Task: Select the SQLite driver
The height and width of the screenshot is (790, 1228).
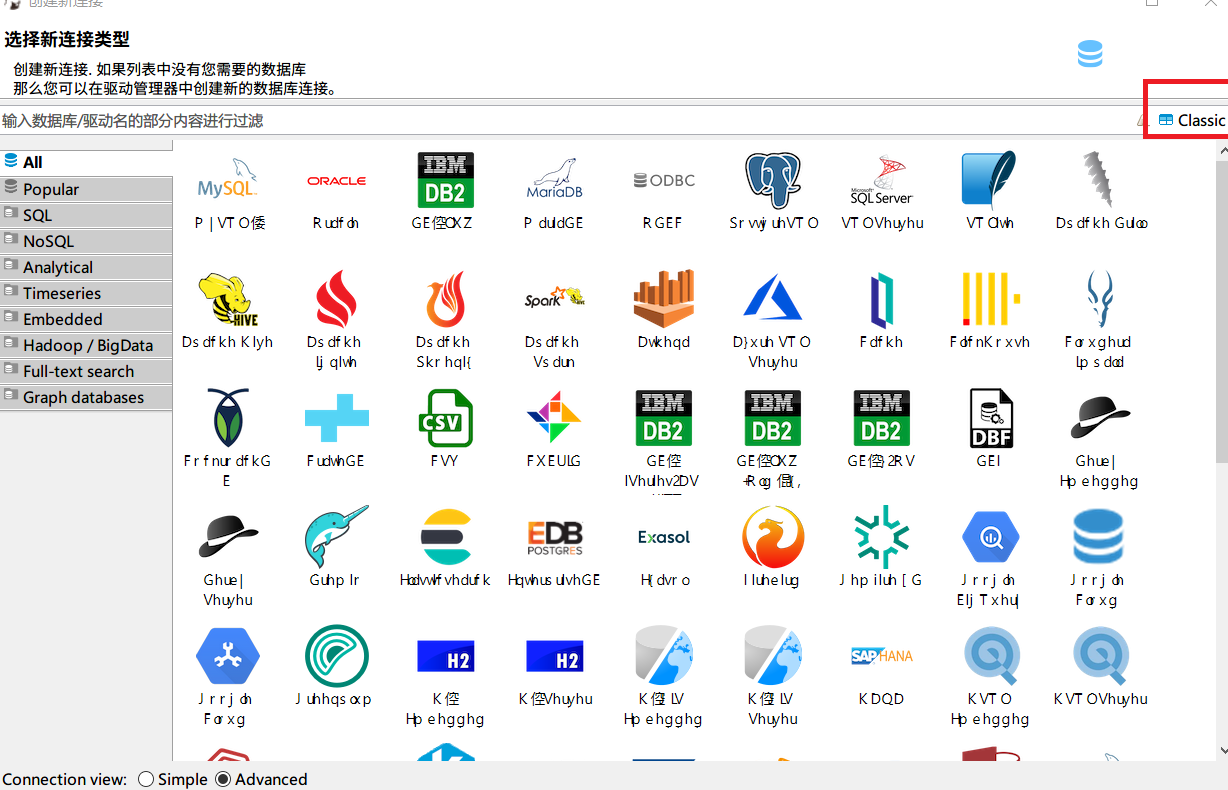Action: (x=990, y=190)
